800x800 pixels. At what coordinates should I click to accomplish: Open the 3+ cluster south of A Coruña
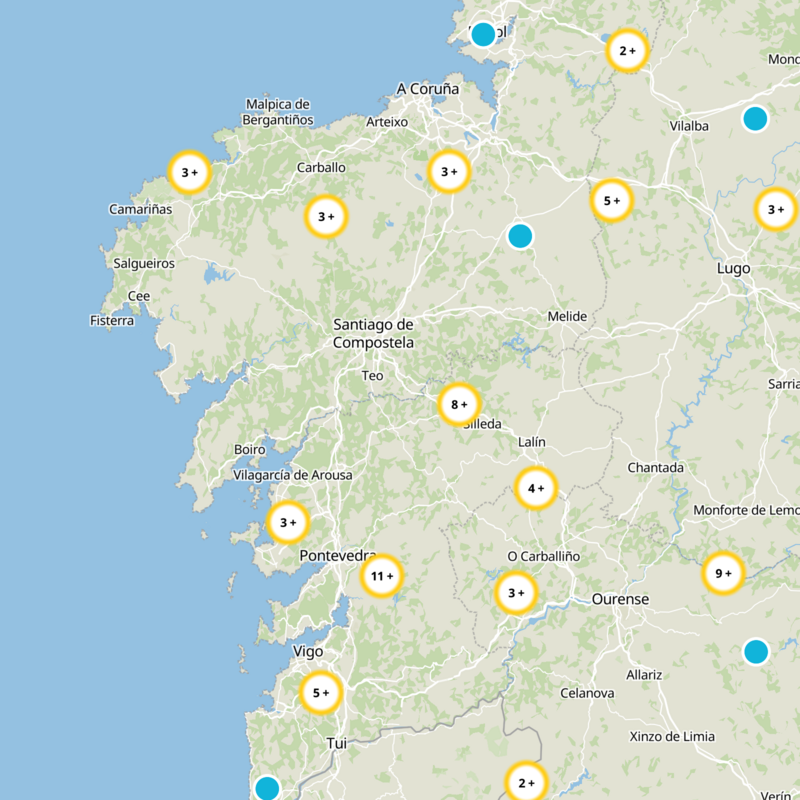click(449, 172)
